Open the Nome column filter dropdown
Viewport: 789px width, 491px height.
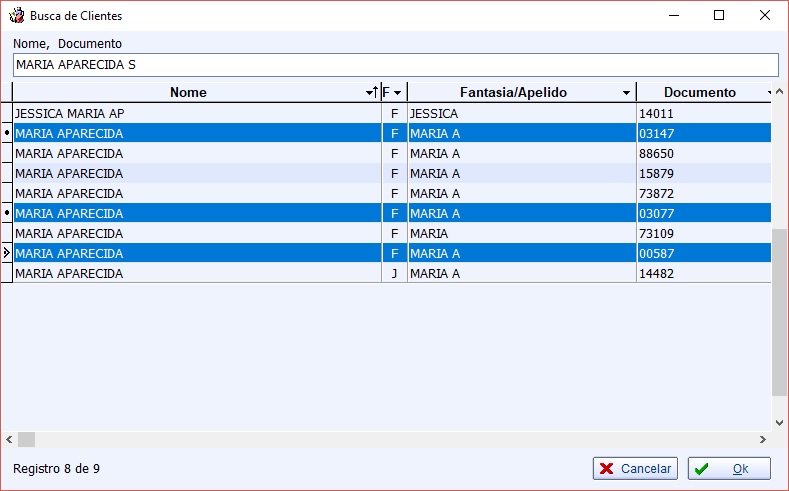click(369, 93)
